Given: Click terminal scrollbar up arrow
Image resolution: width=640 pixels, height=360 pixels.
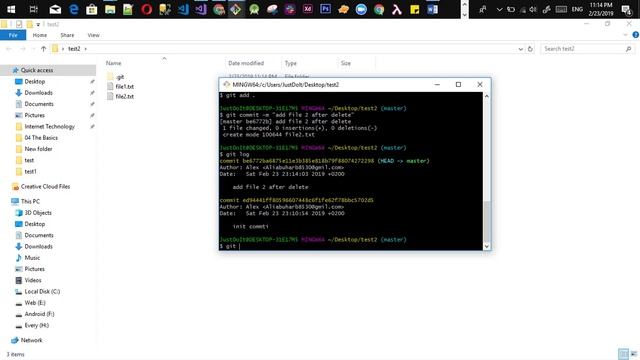Looking at the screenshot, I should pos(487,96).
